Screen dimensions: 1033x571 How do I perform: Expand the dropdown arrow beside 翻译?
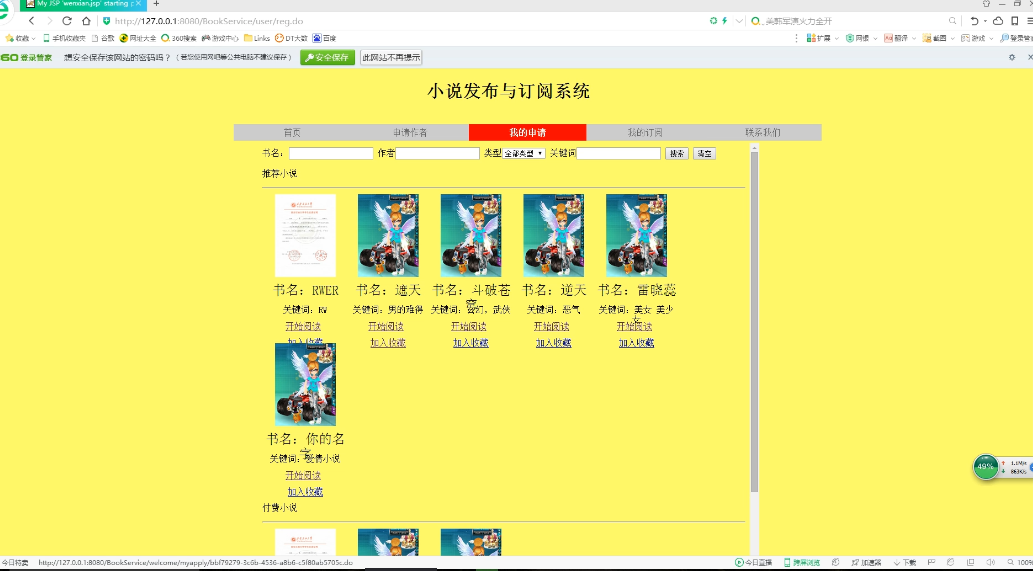tap(914, 38)
